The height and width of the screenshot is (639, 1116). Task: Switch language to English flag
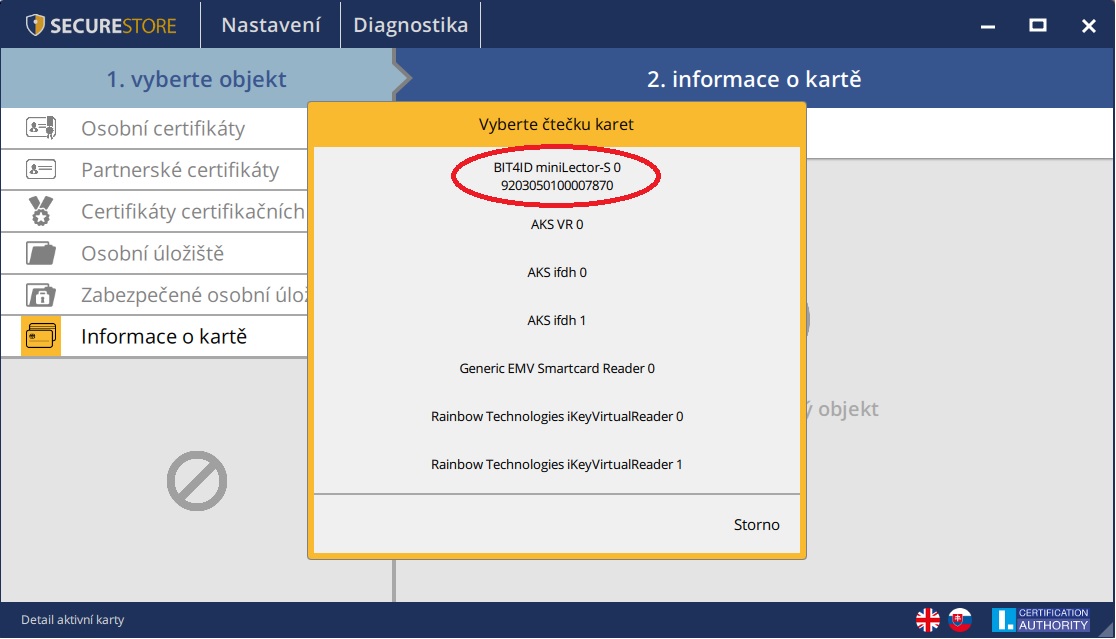pos(927,620)
